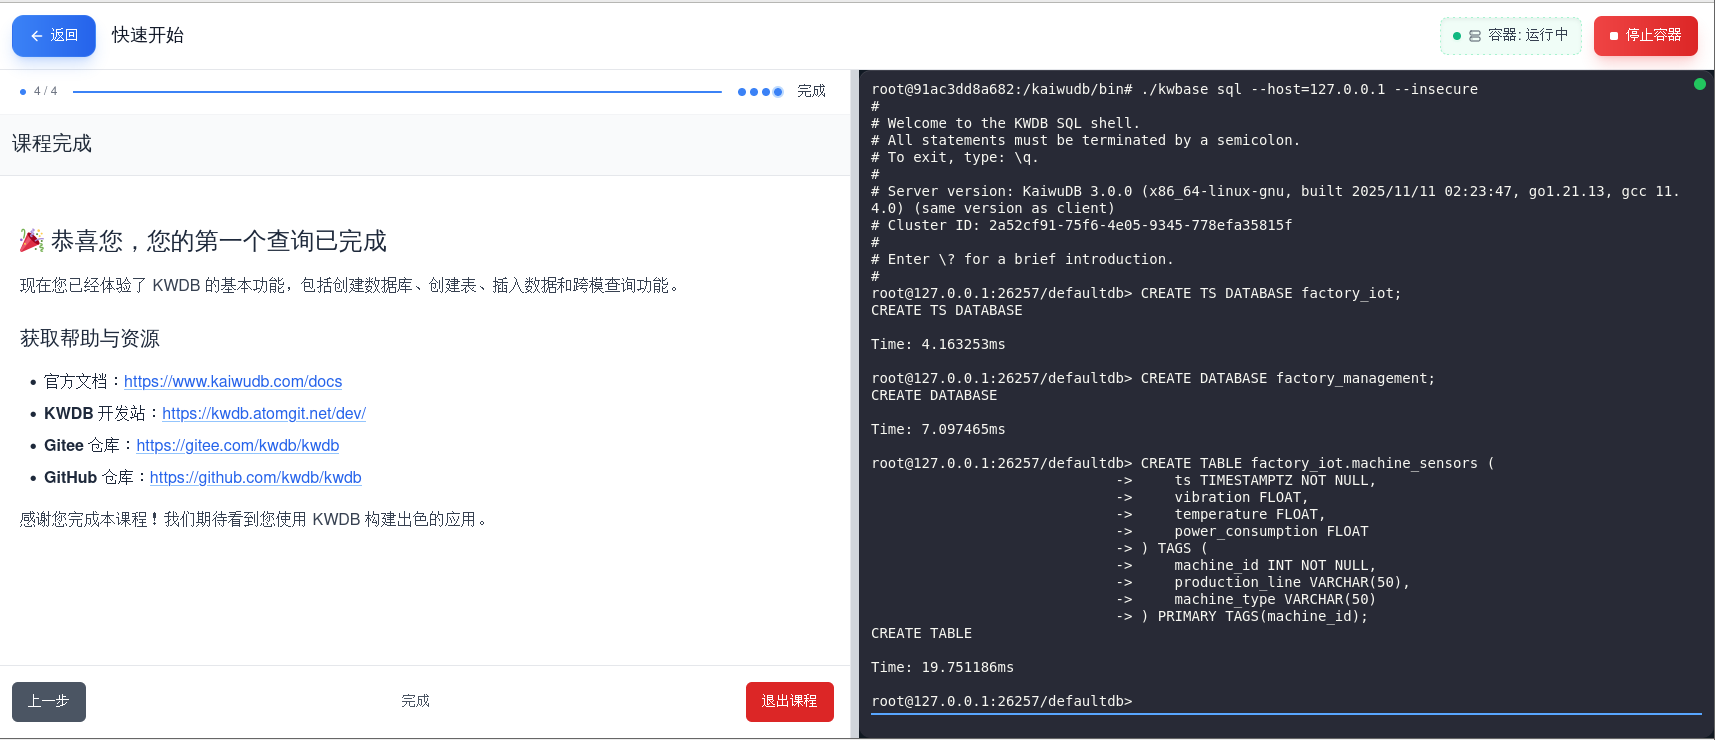Click the 退出课程 exit course button

790,702
